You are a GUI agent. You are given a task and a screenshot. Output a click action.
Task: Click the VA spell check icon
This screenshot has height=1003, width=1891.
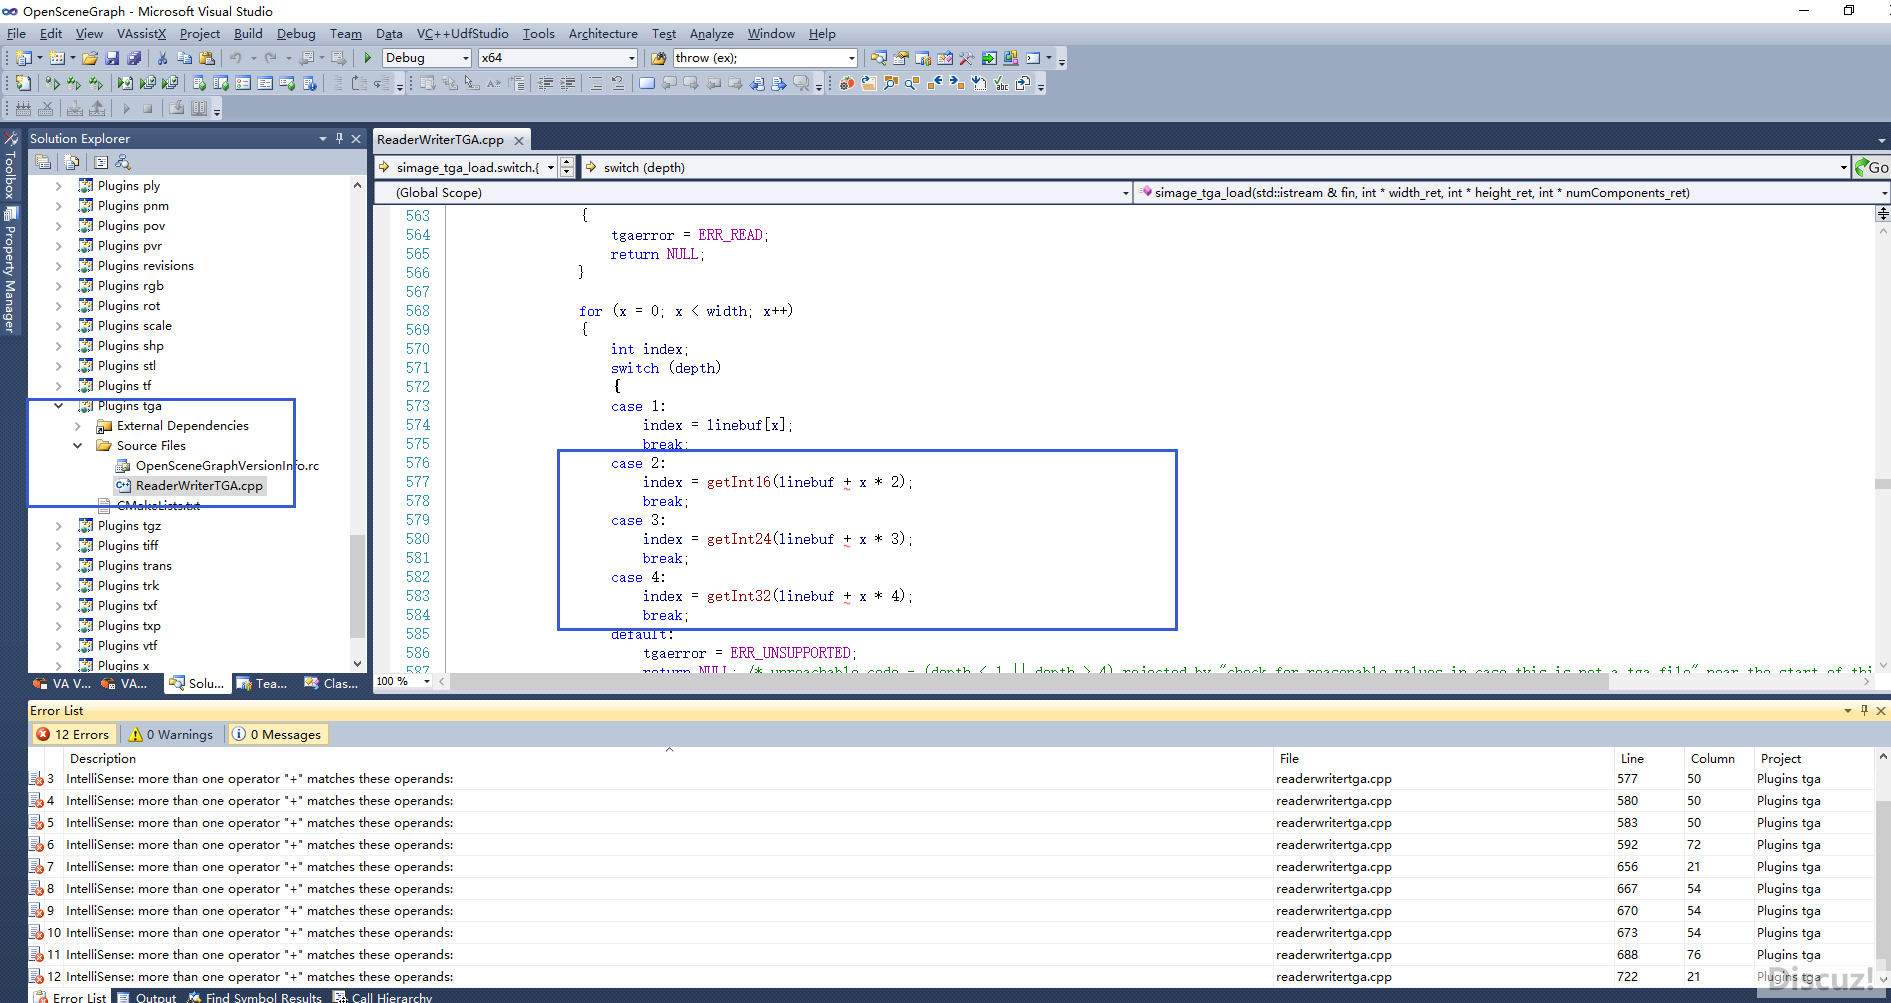pos(1001,83)
